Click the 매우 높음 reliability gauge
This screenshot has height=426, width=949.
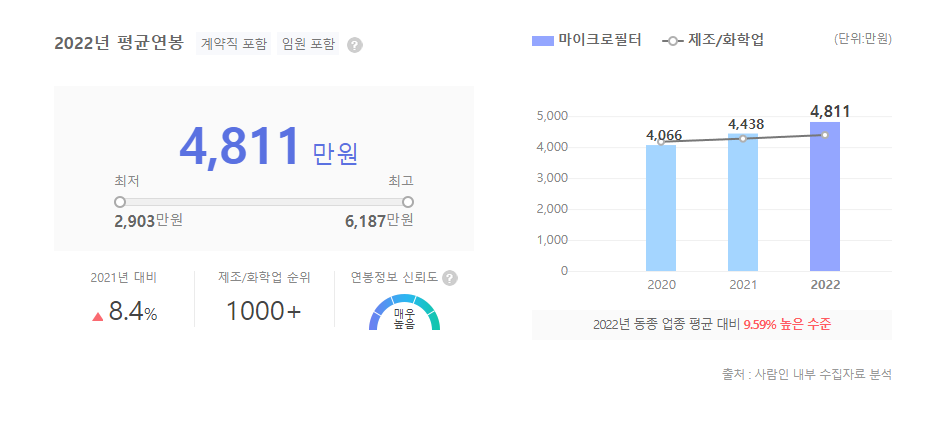(x=404, y=313)
